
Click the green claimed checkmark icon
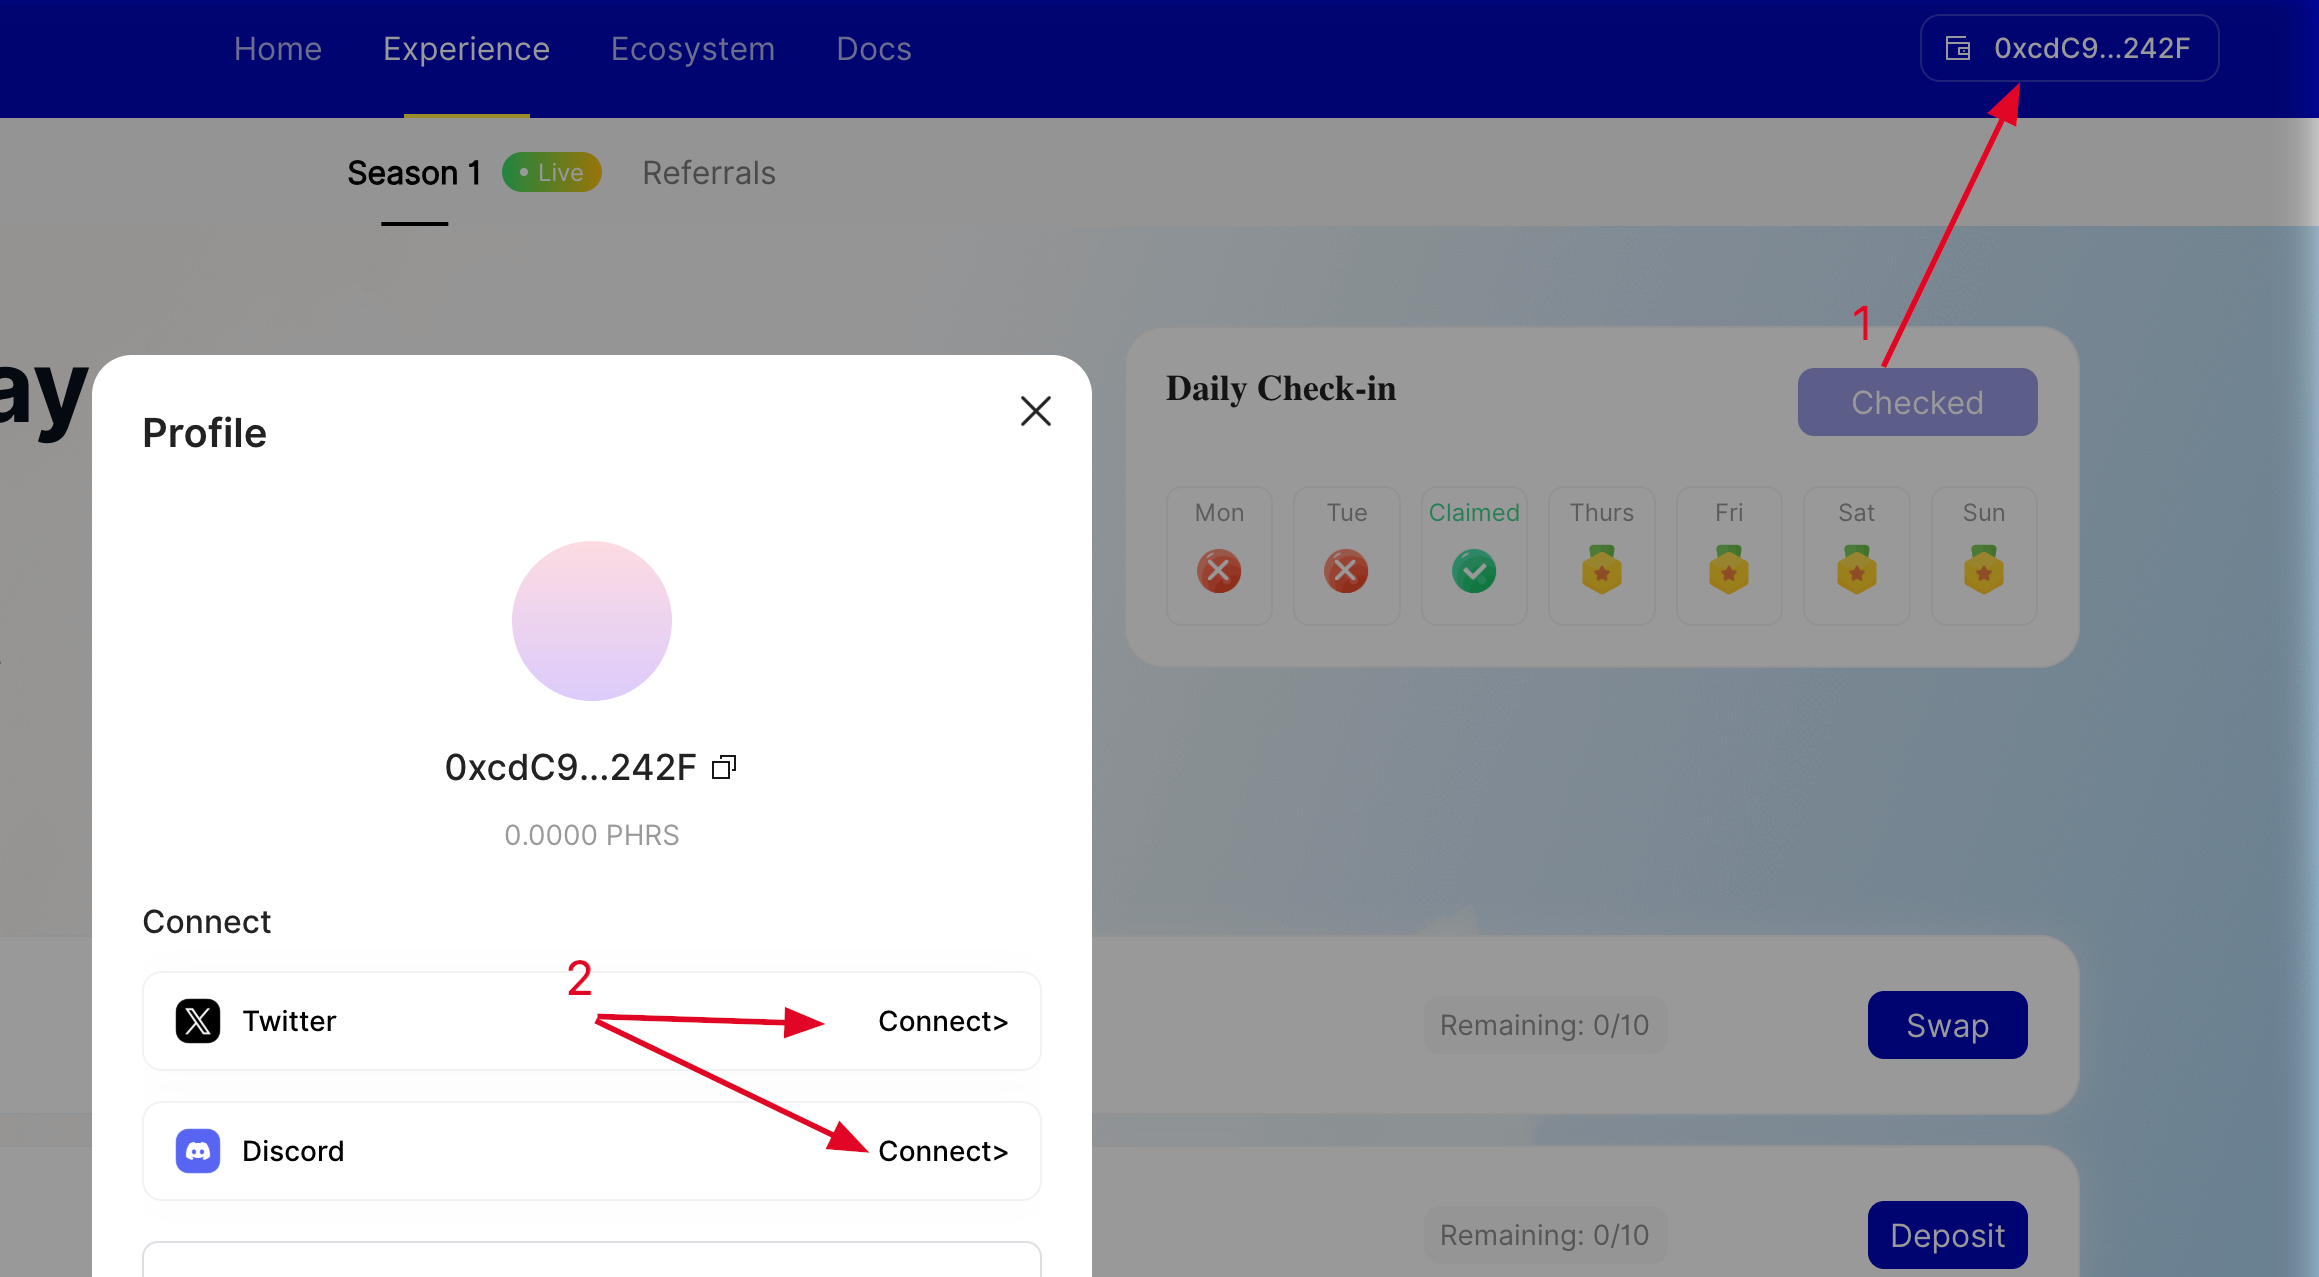tap(1474, 571)
